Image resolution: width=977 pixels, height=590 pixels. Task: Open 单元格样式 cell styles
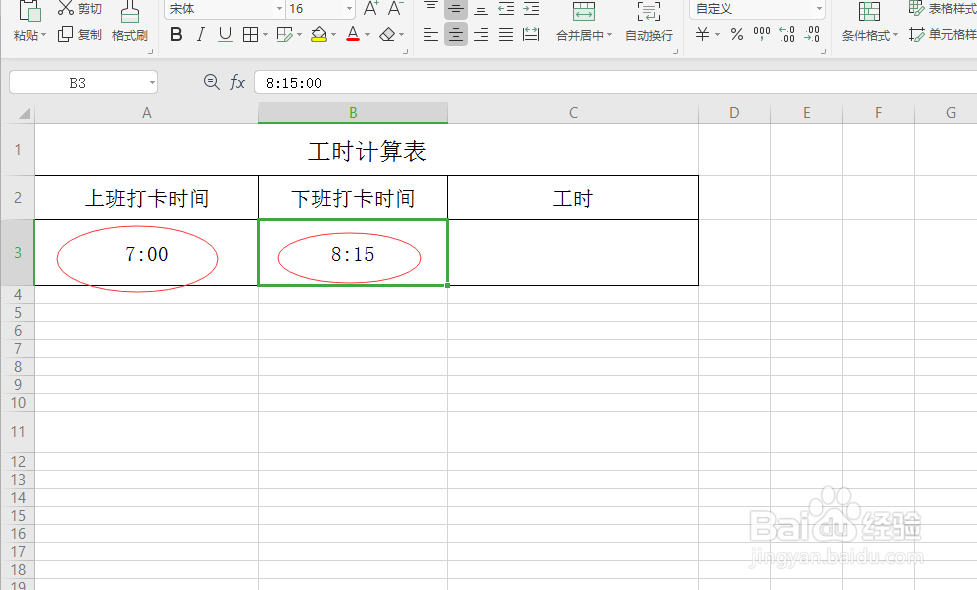[x=941, y=34]
